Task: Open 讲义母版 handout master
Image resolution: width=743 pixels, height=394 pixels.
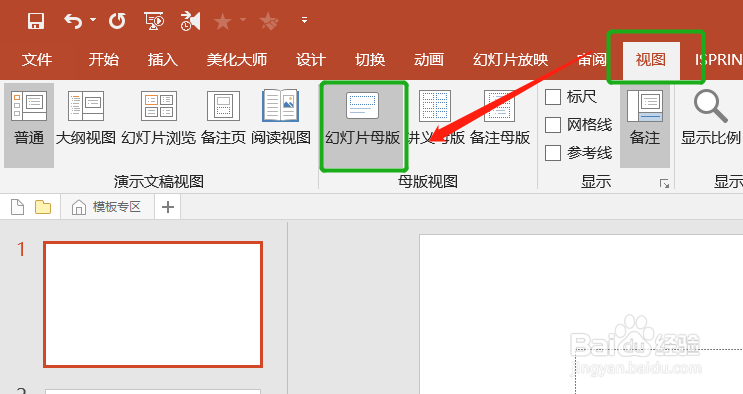Action: (436, 119)
